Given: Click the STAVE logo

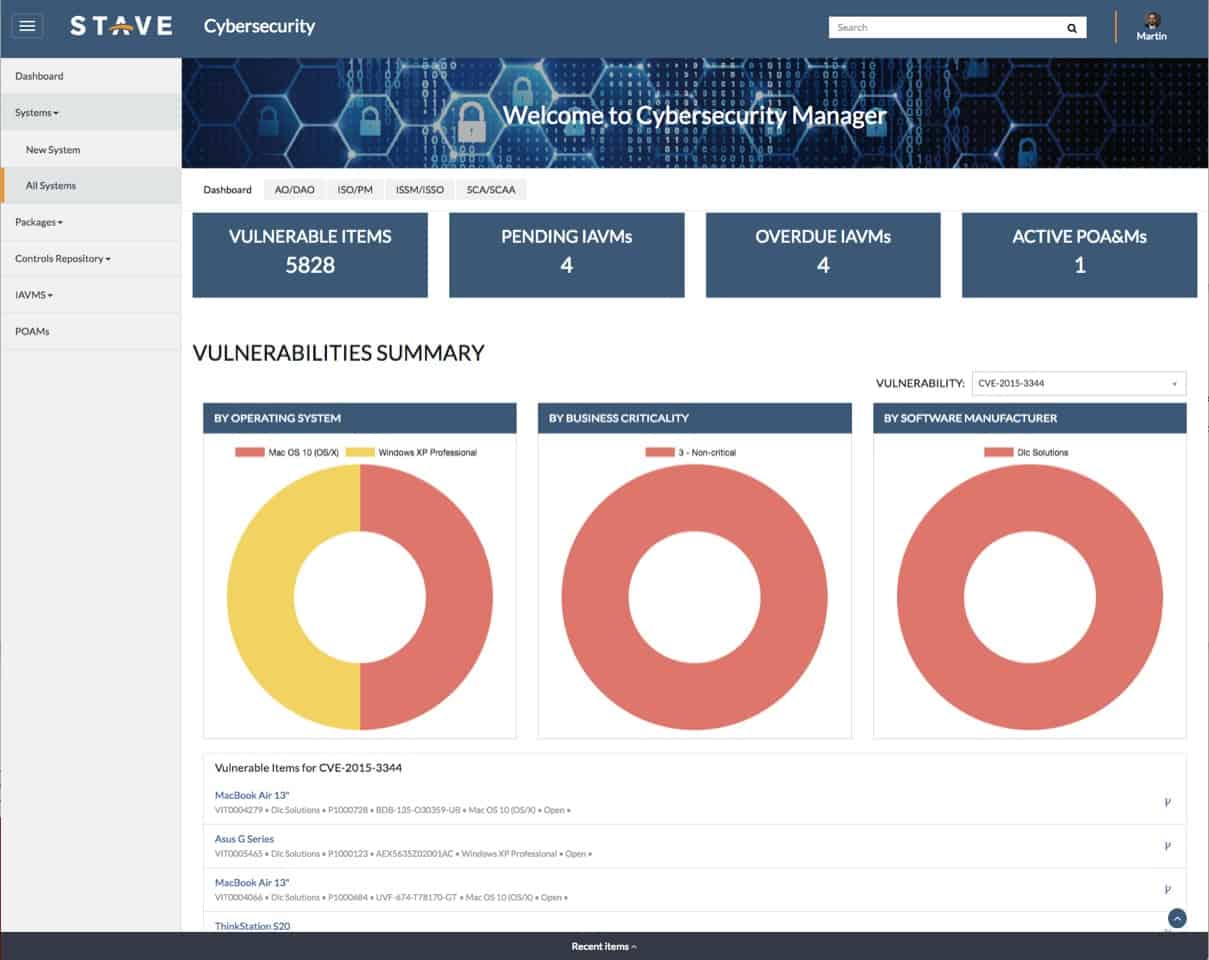Looking at the screenshot, I should tap(120, 26).
